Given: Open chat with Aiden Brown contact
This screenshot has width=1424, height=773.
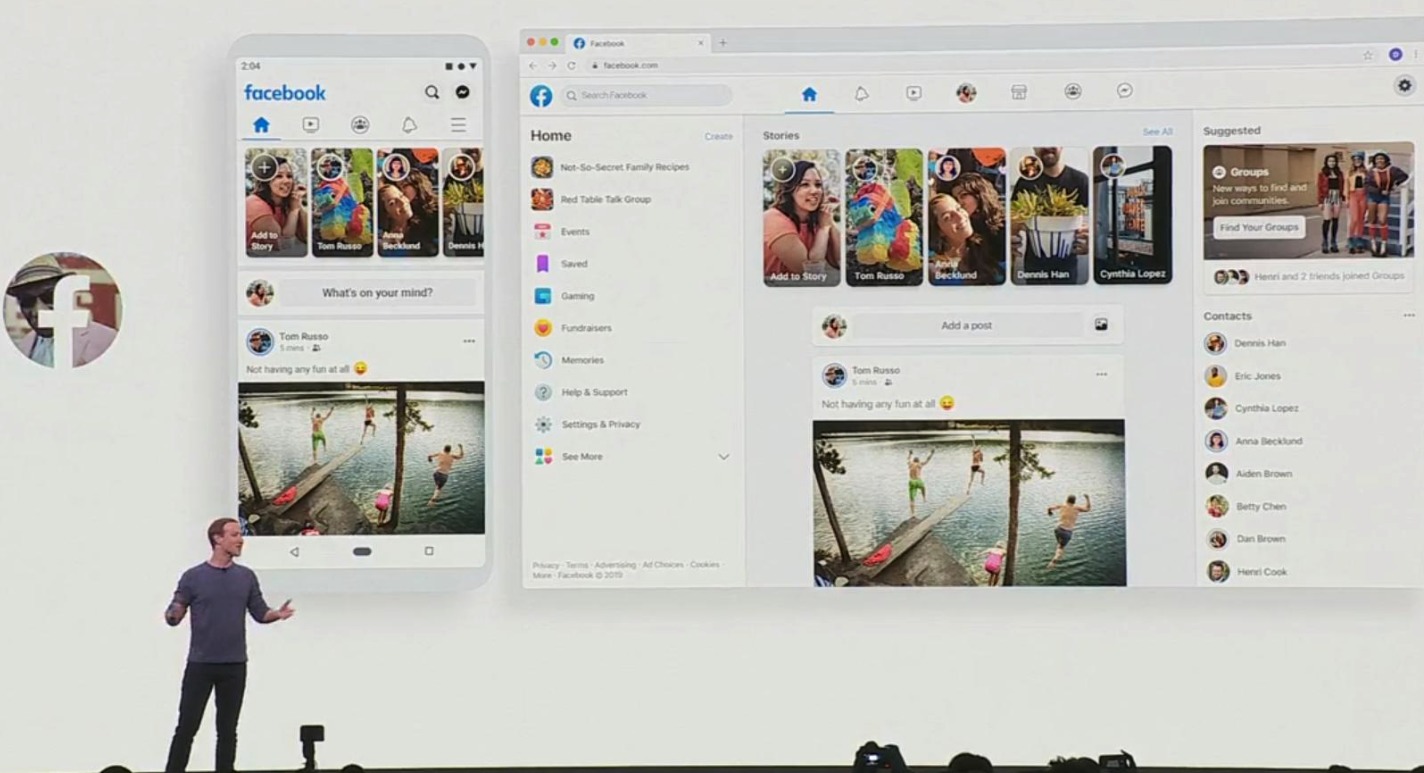Looking at the screenshot, I should point(1248,474).
